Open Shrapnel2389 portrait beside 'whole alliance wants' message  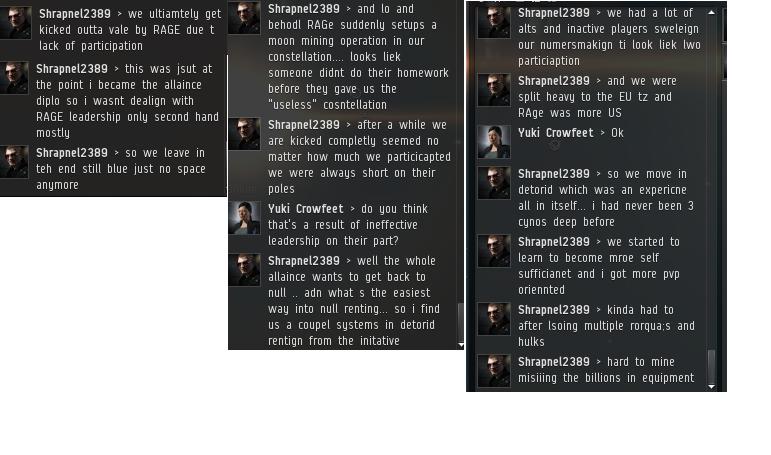(244, 270)
